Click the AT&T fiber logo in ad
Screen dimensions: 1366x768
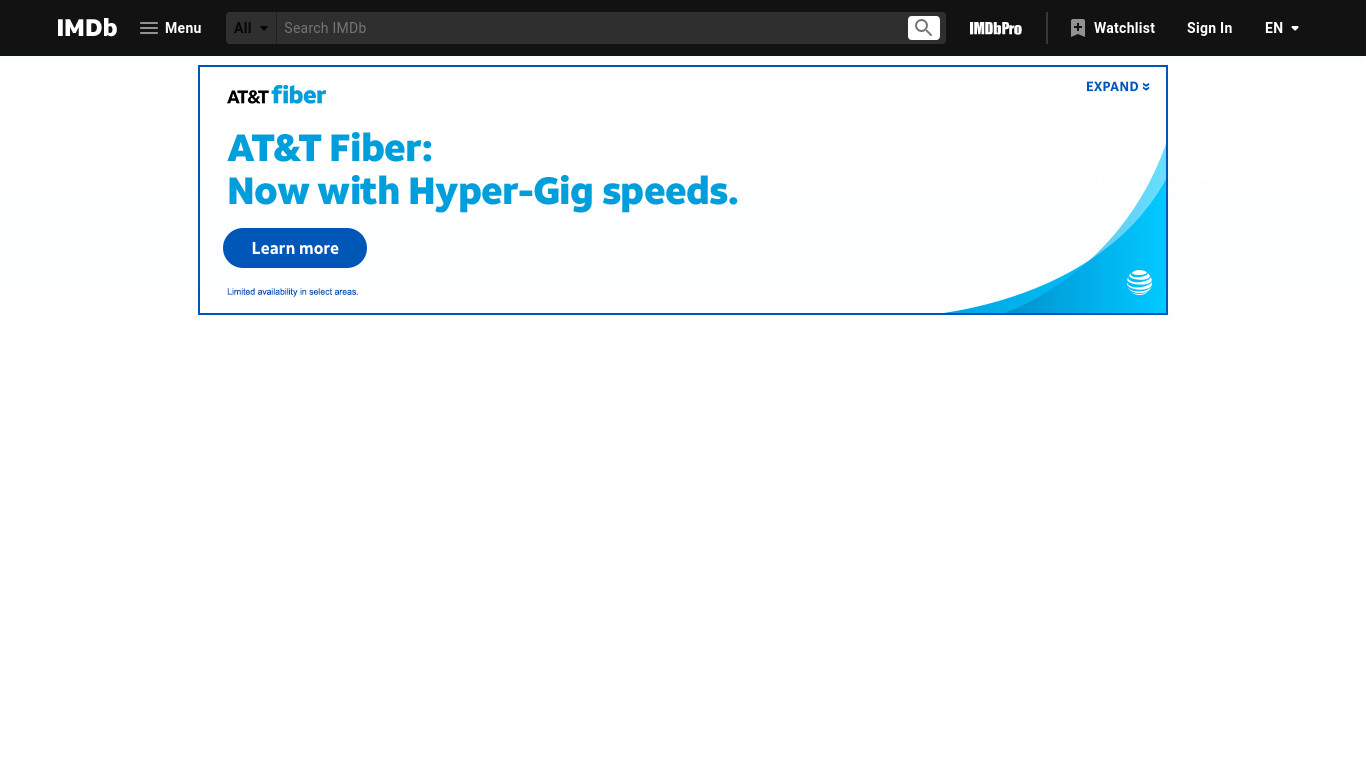tap(277, 95)
